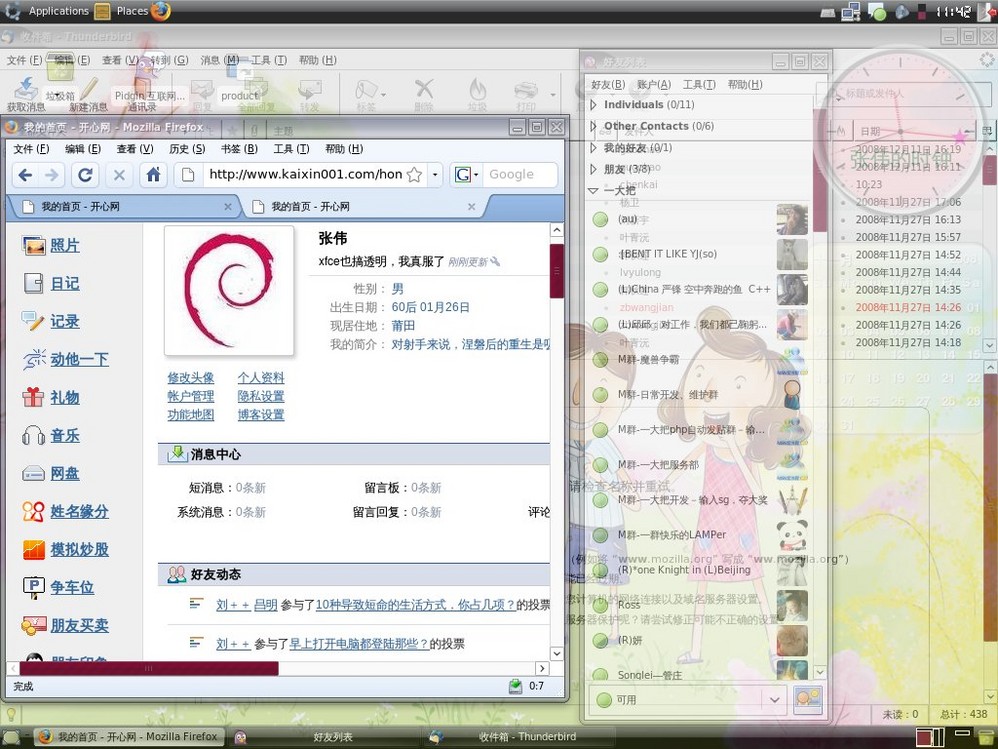Open the 个人资料 profile link
The width and height of the screenshot is (998, 749).
pos(261,378)
